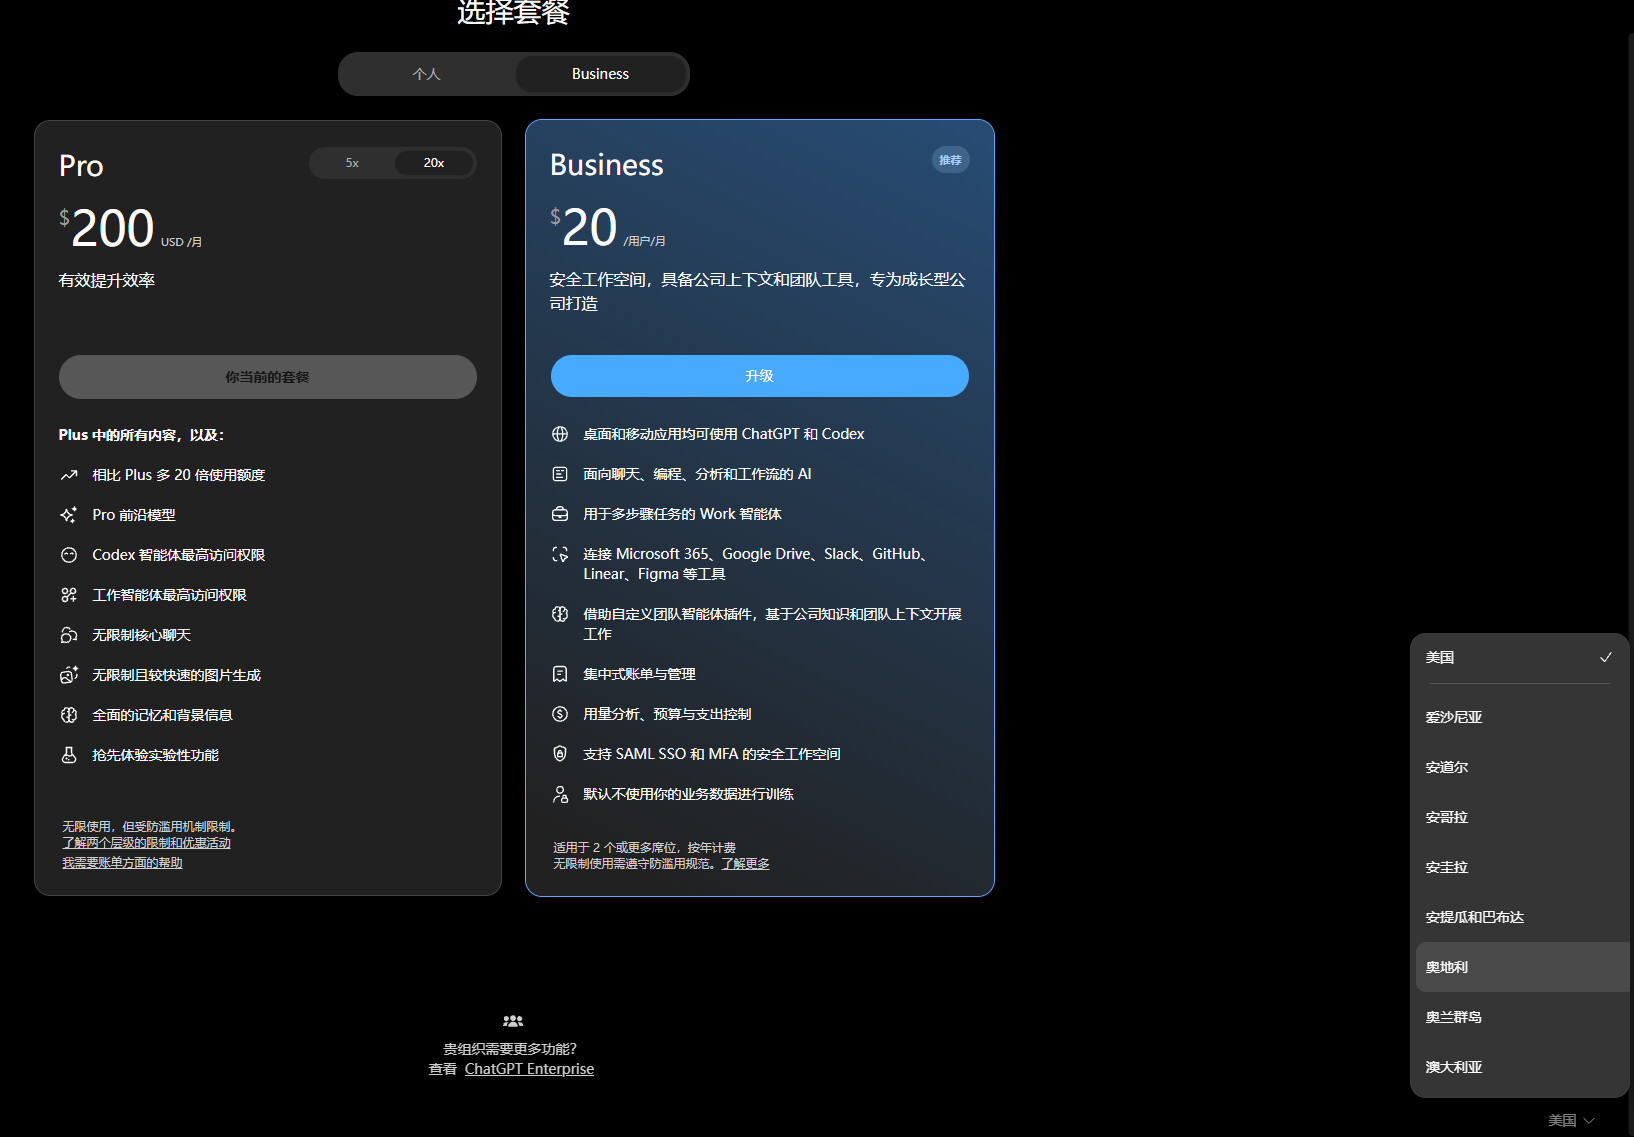Image resolution: width=1634 pixels, height=1137 pixels.
Task: Click the checkmark next to 美国 in the list
Action: point(1606,657)
